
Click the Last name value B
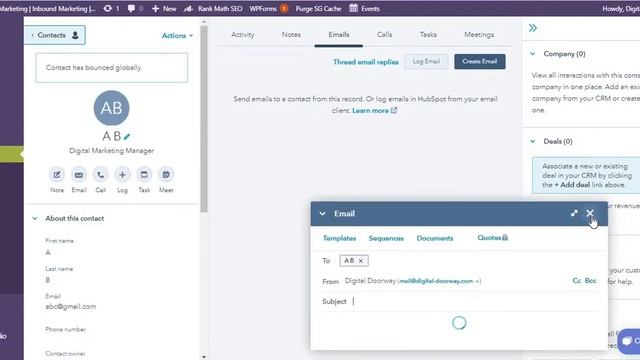click(48, 280)
